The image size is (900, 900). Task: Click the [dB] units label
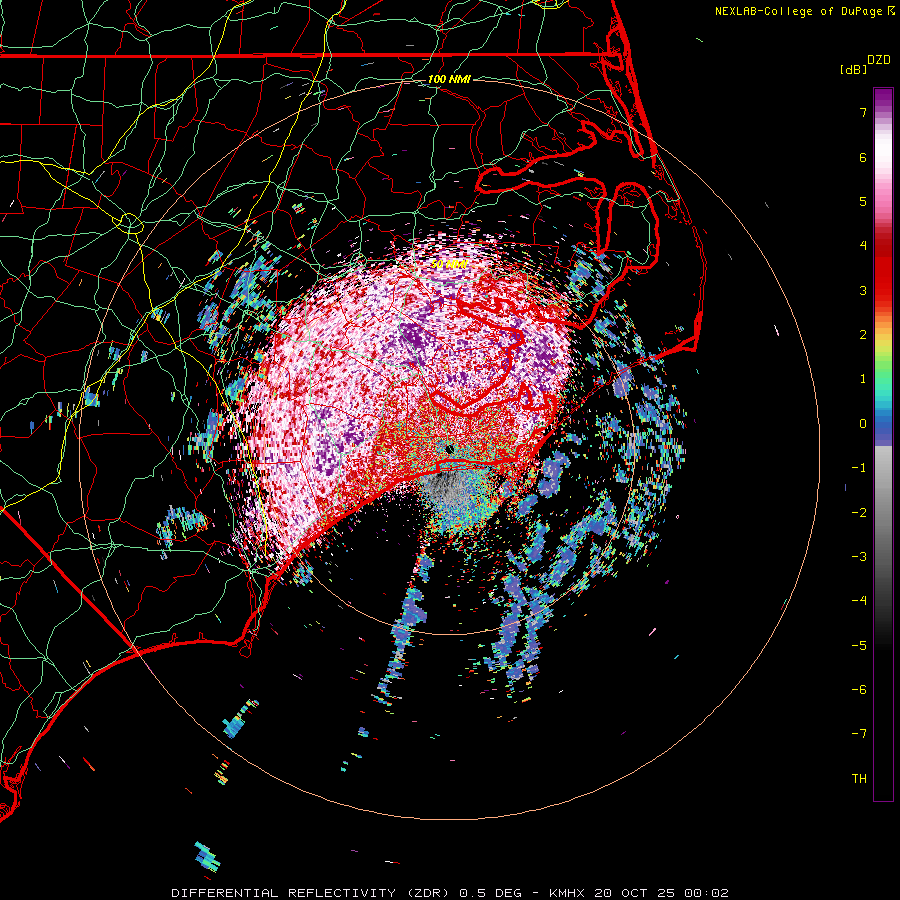tap(854, 69)
